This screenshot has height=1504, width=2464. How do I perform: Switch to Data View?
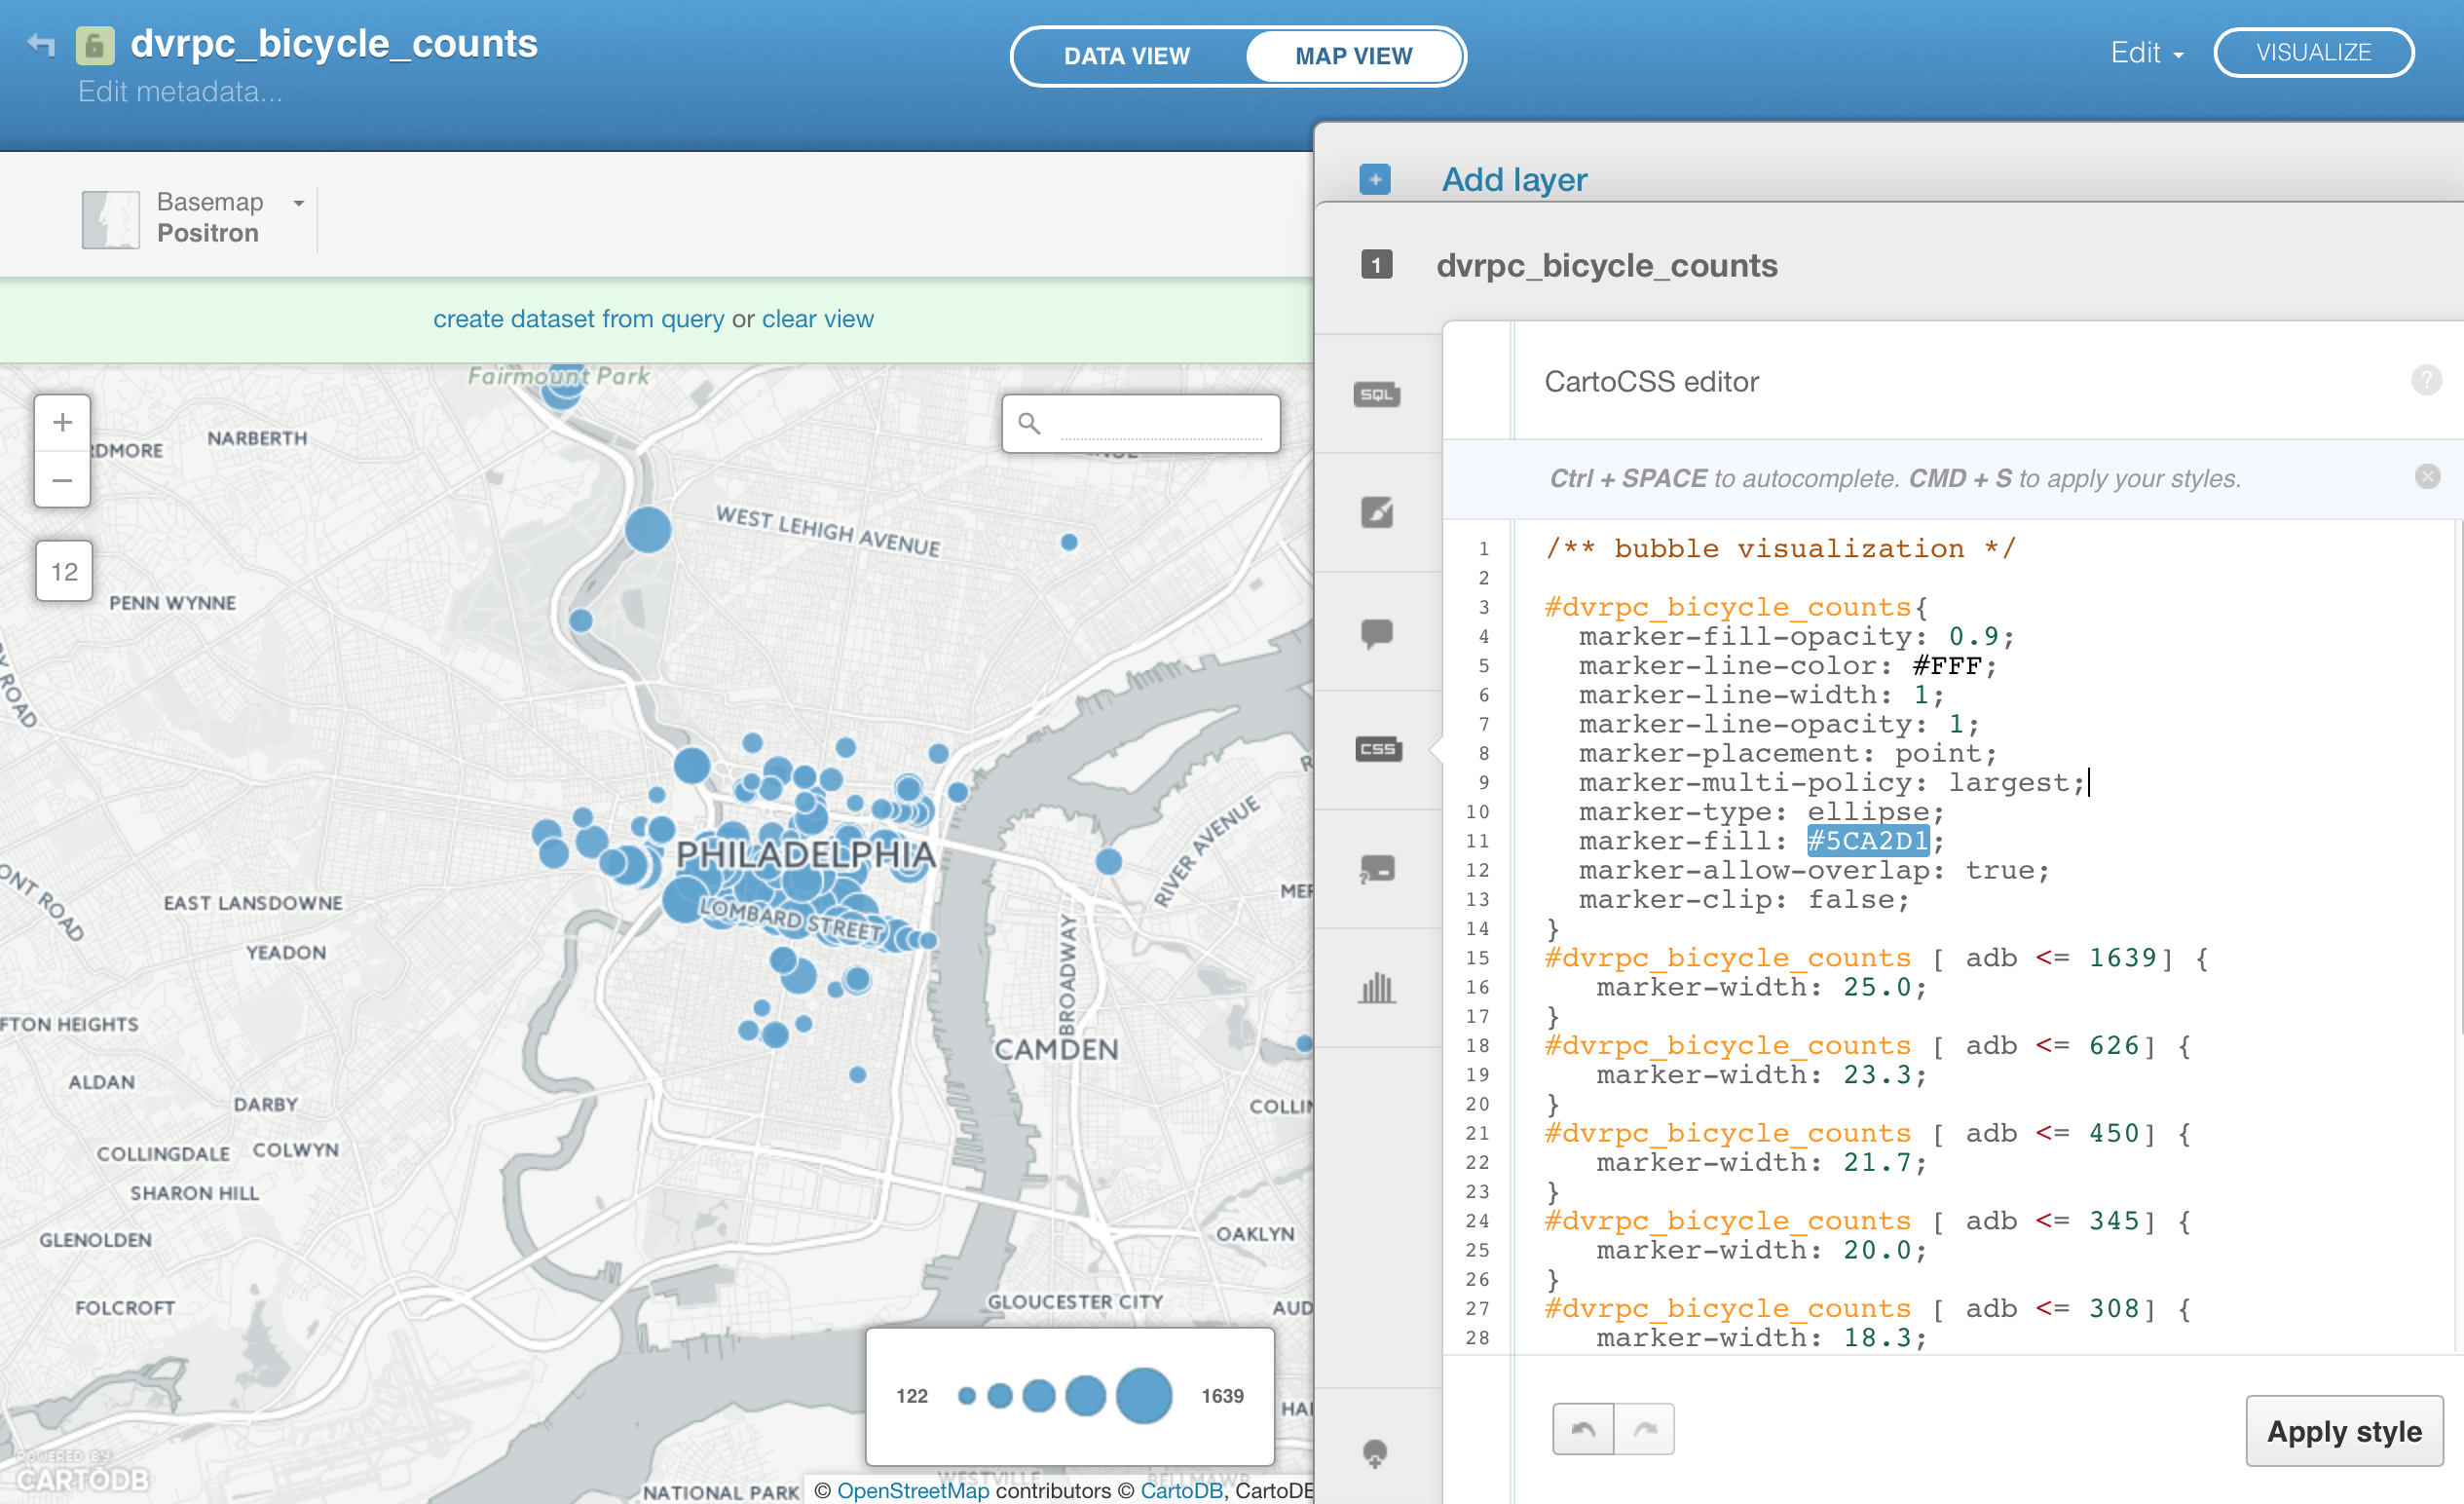pos(1126,56)
